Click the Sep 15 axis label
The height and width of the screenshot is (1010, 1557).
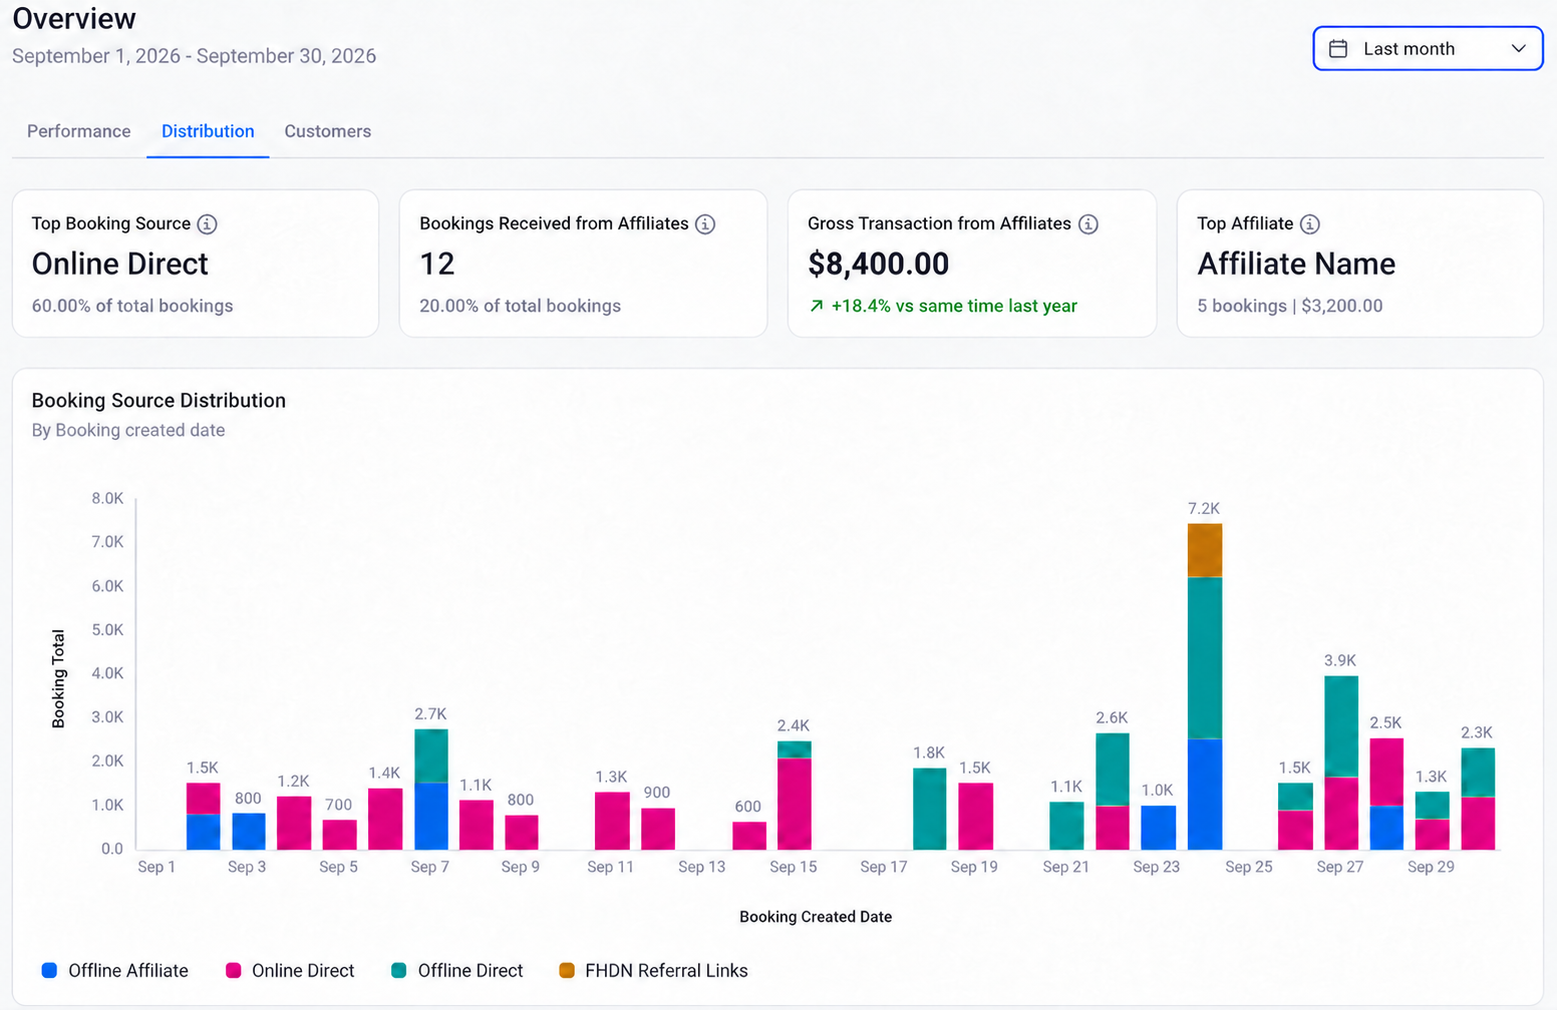[793, 867]
